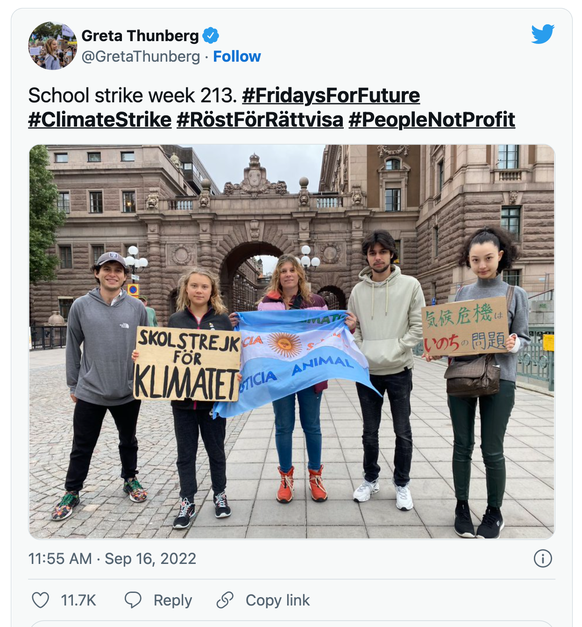Screen dimensions: 582x627
Task: Open the tweet timestamp Sep 16, 2022
Action: coord(112,559)
